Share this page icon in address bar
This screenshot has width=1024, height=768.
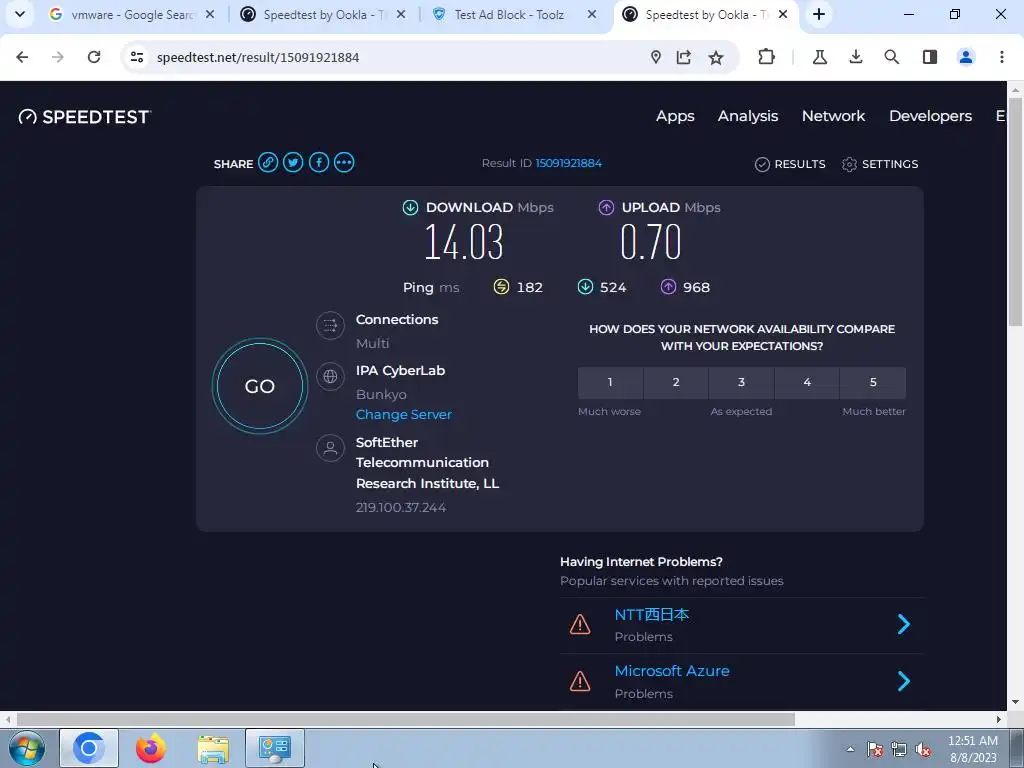pos(684,57)
